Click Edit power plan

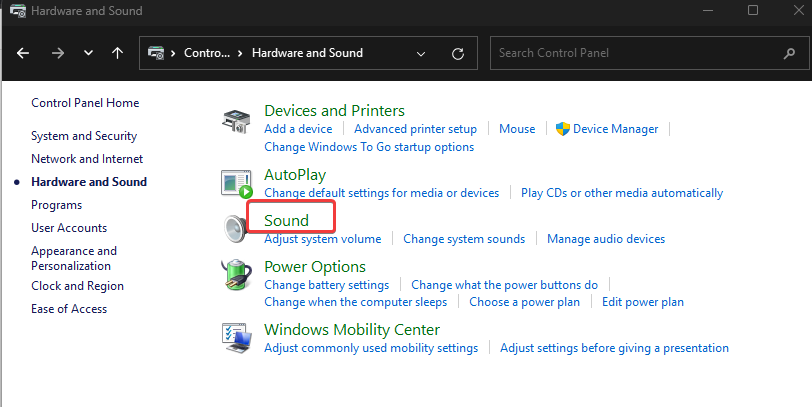tap(643, 302)
